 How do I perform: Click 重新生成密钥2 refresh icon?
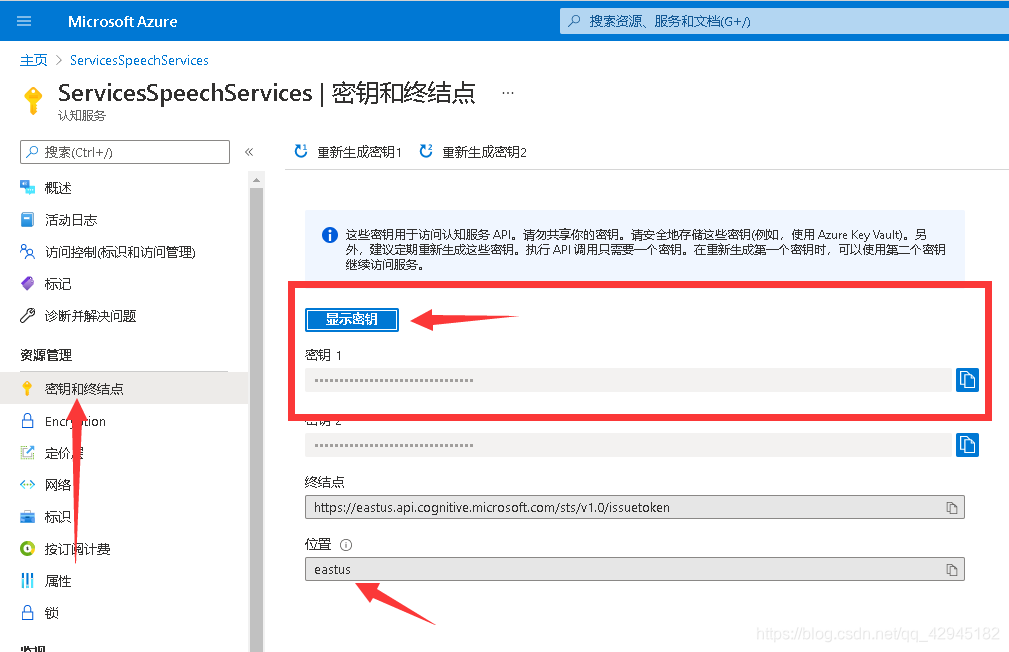point(425,151)
